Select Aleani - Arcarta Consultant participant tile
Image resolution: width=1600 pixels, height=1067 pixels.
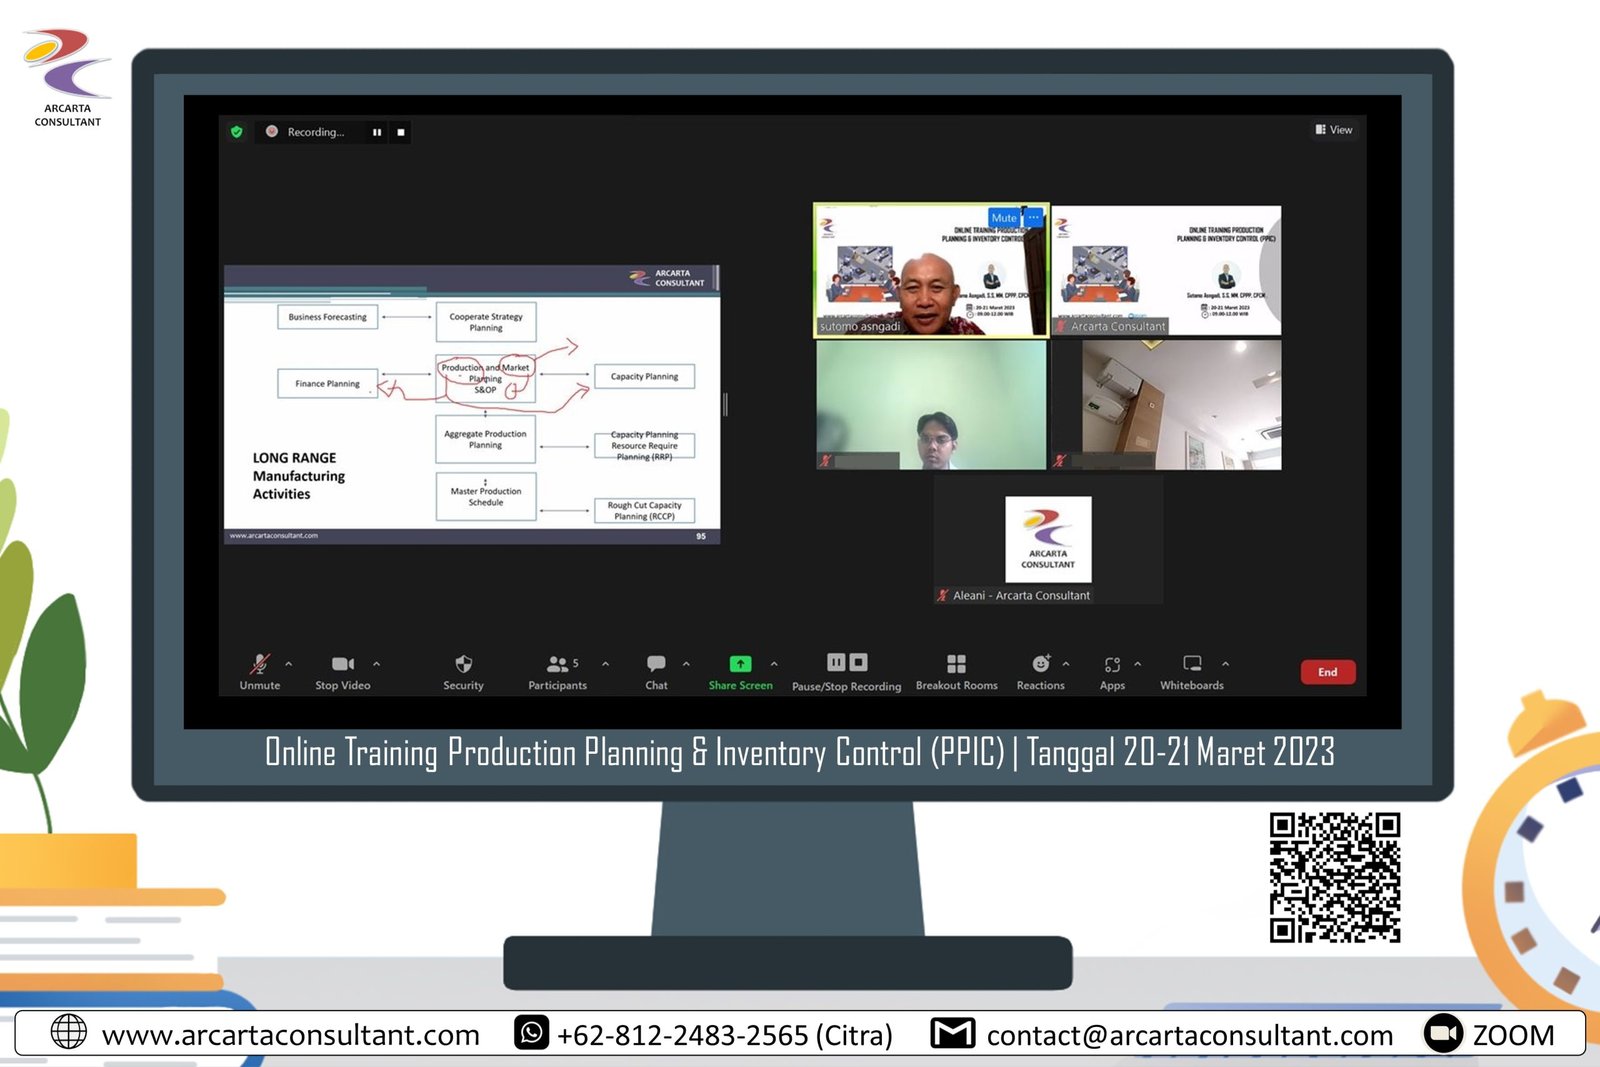tap(1048, 540)
